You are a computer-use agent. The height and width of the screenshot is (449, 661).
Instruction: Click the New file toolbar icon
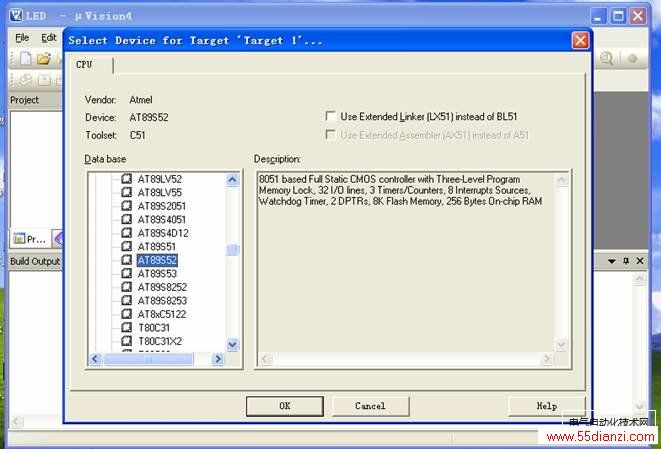25,58
